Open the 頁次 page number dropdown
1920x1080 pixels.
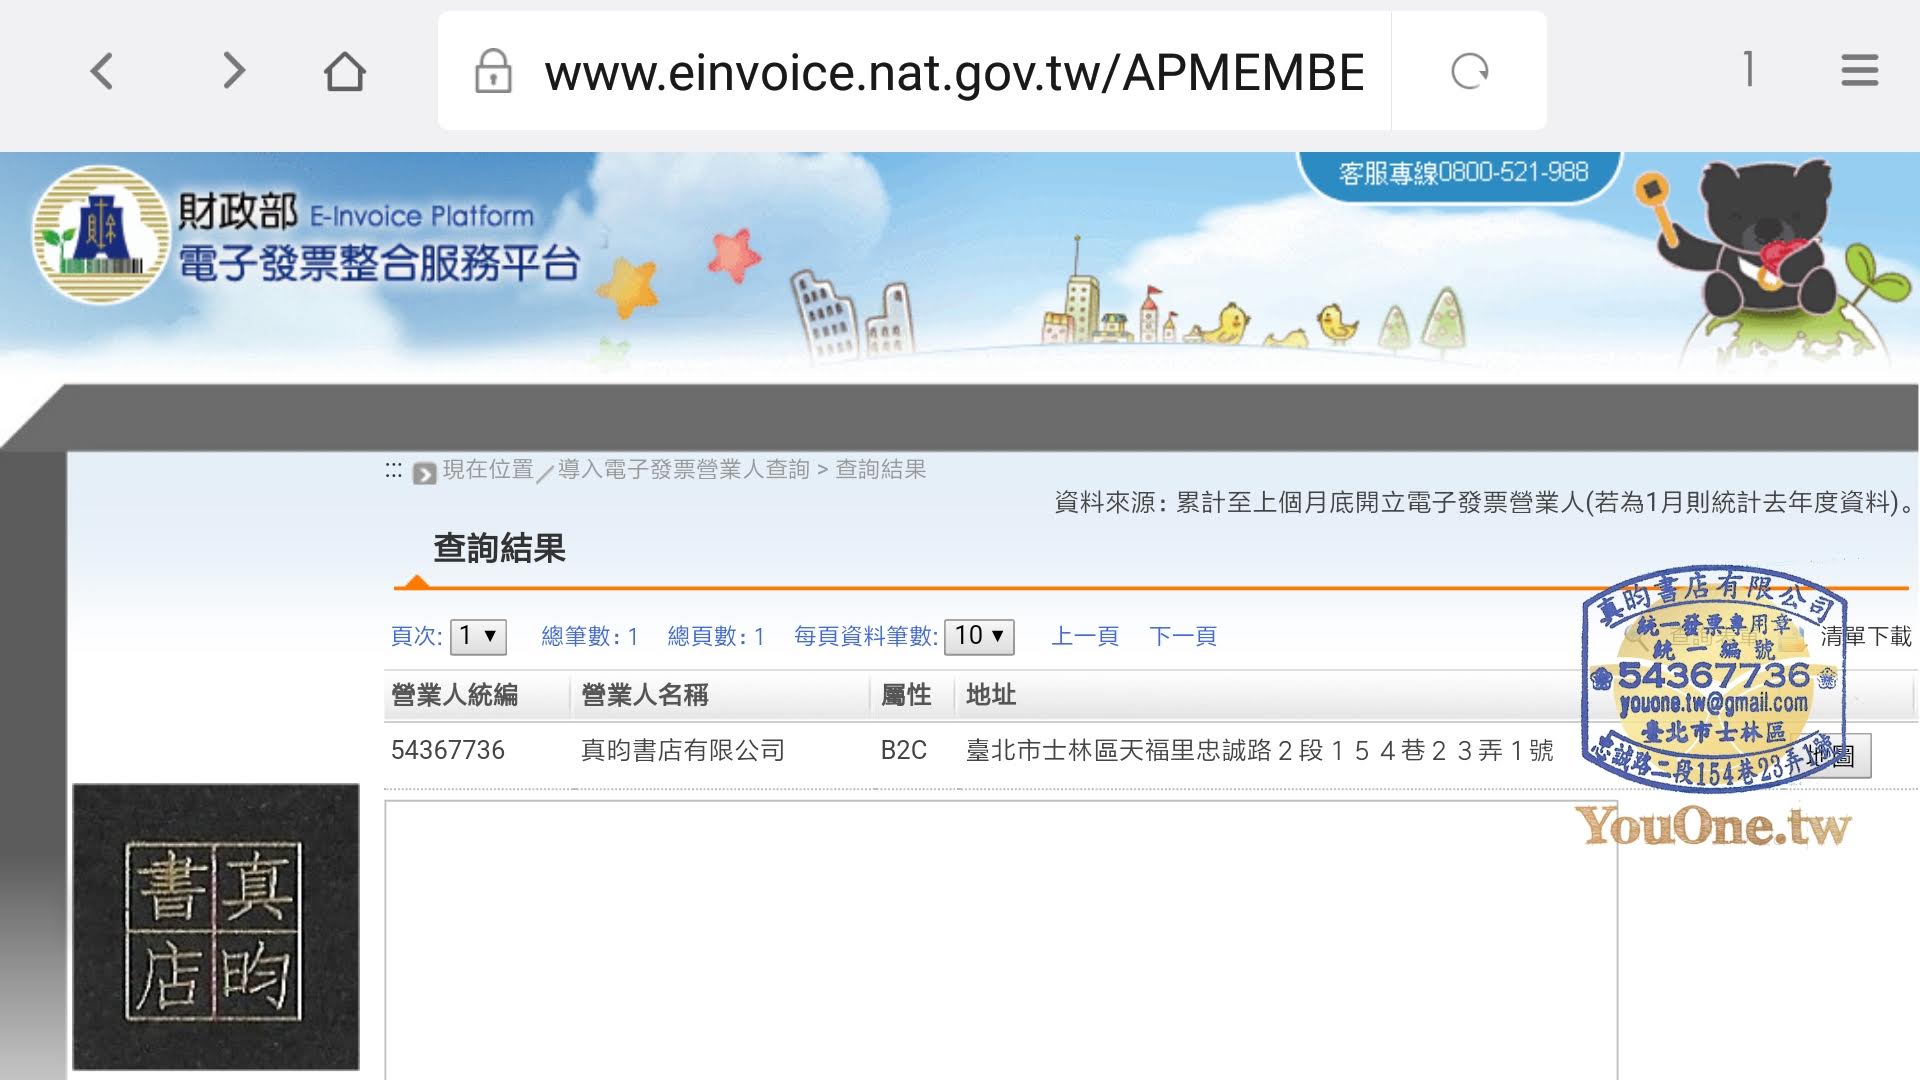(x=478, y=636)
